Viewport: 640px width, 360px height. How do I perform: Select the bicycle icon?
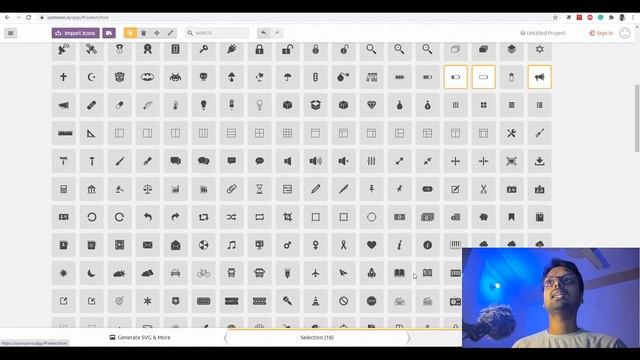tap(204, 273)
